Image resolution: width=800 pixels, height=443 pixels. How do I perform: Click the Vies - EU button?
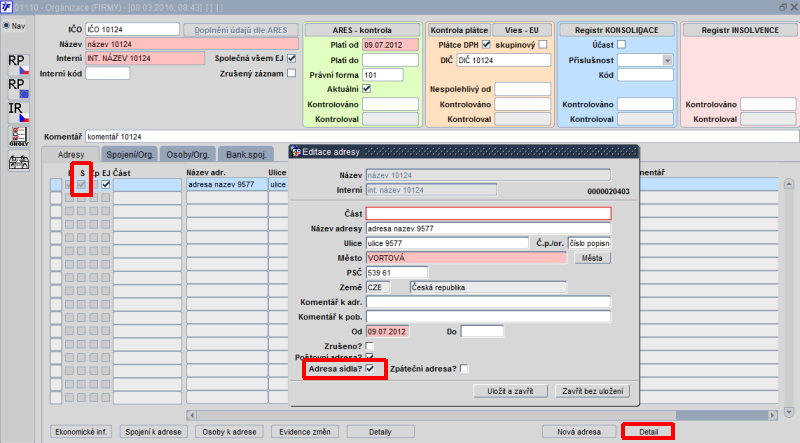click(x=521, y=30)
